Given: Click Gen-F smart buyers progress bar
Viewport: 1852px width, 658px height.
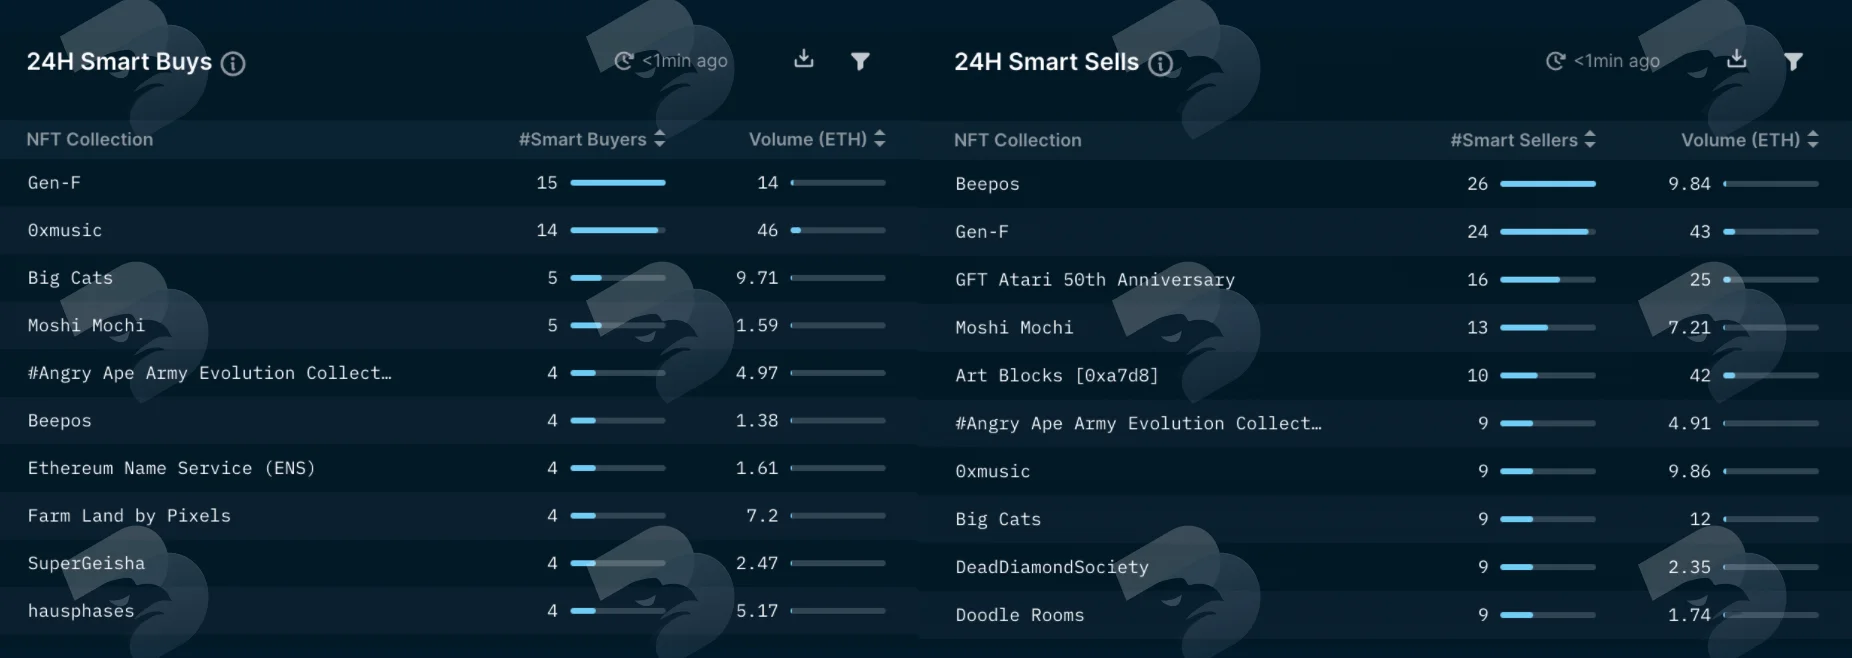Looking at the screenshot, I should (618, 183).
